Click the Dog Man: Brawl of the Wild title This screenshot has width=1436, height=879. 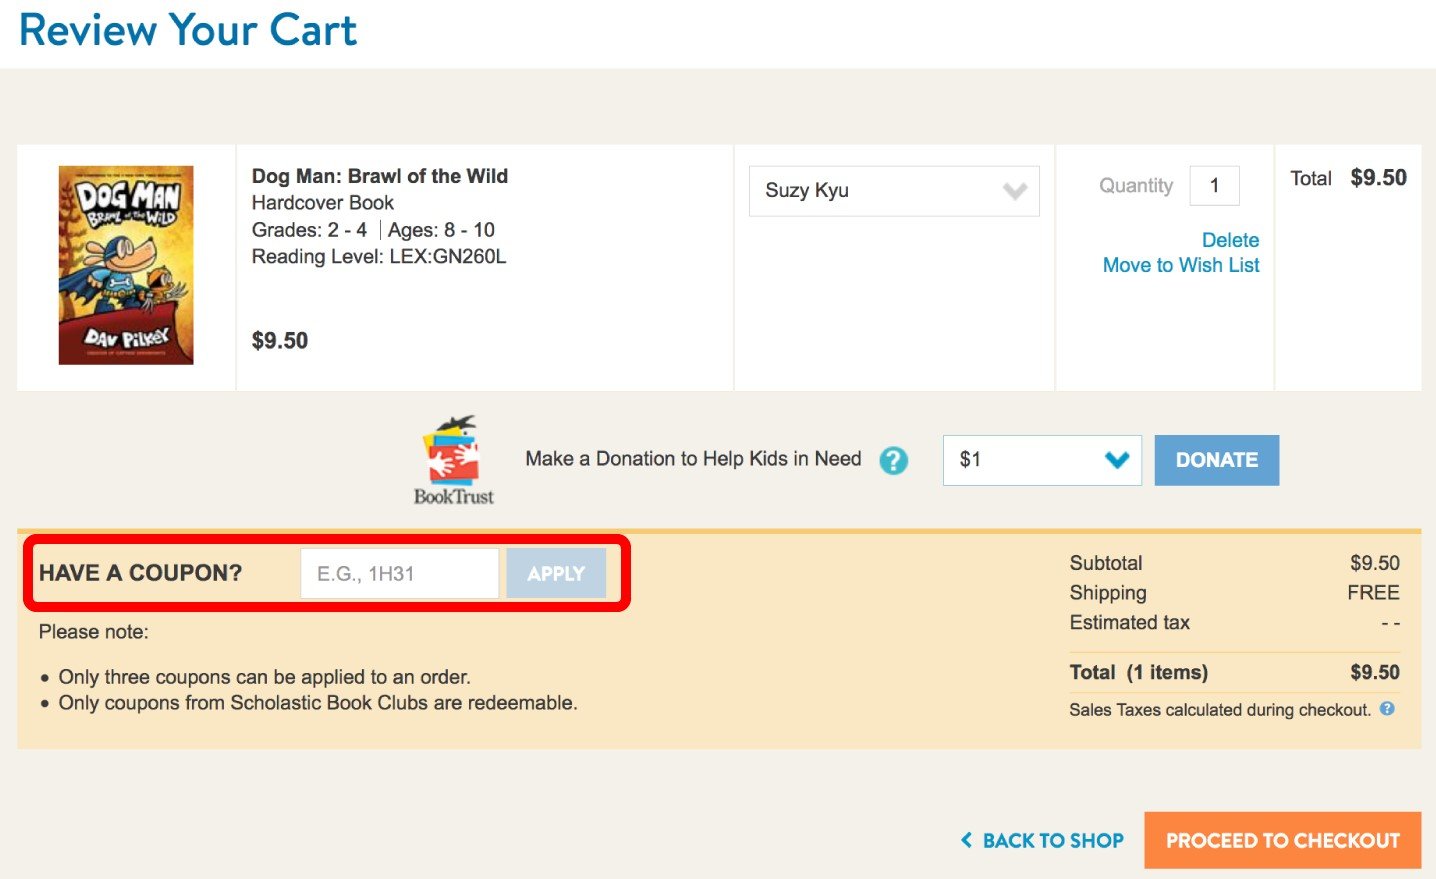(x=380, y=176)
